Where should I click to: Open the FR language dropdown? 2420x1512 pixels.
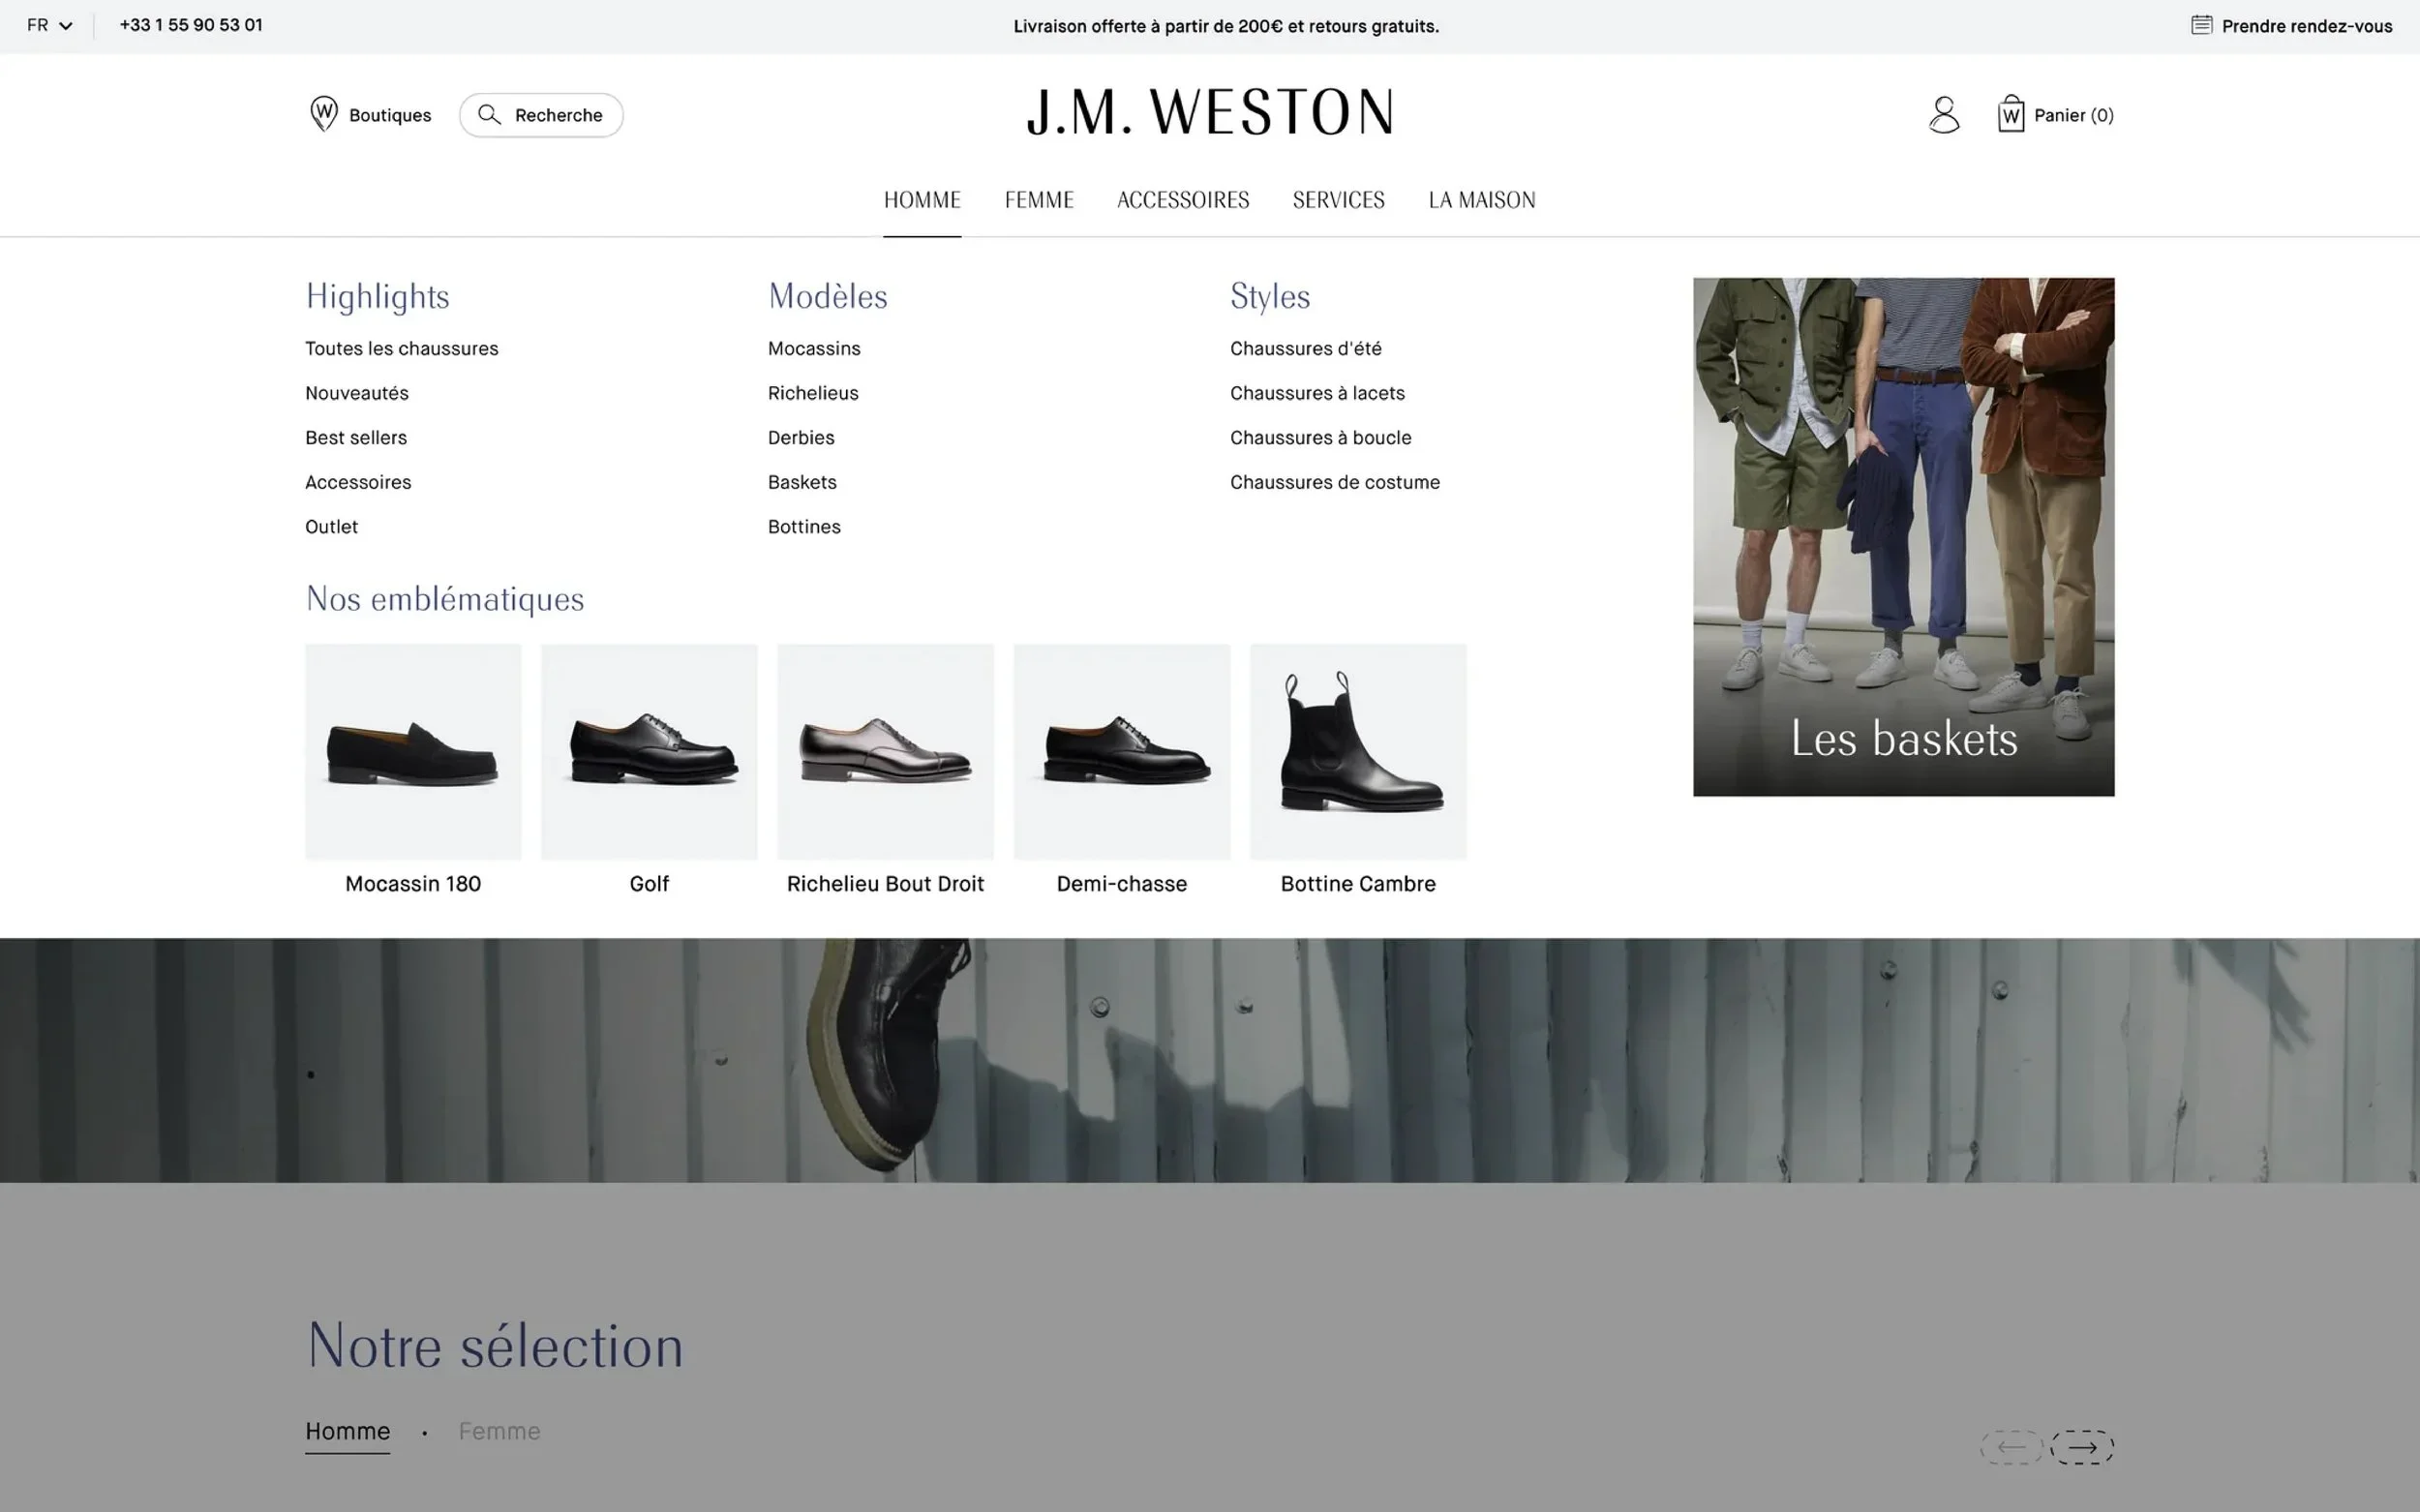[x=49, y=25]
